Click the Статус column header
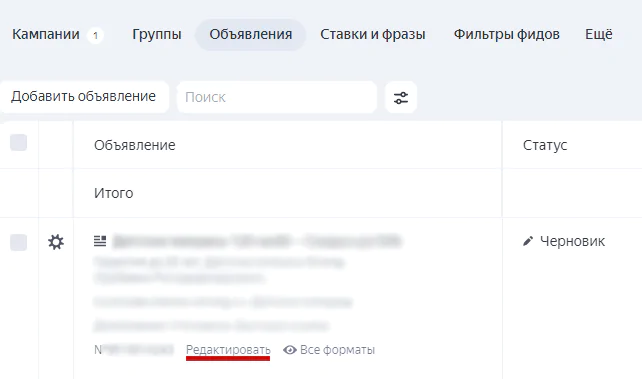The width and height of the screenshot is (642, 379). click(x=545, y=145)
